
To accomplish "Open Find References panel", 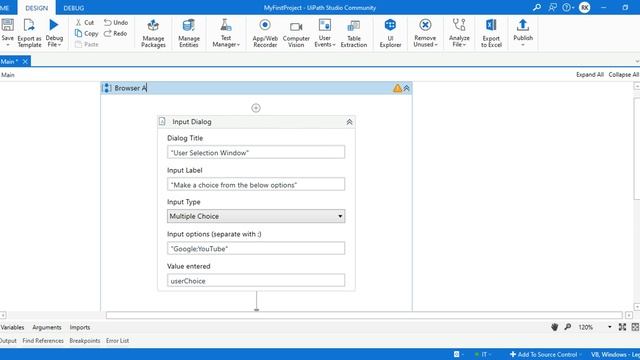I will pos(43,340).
